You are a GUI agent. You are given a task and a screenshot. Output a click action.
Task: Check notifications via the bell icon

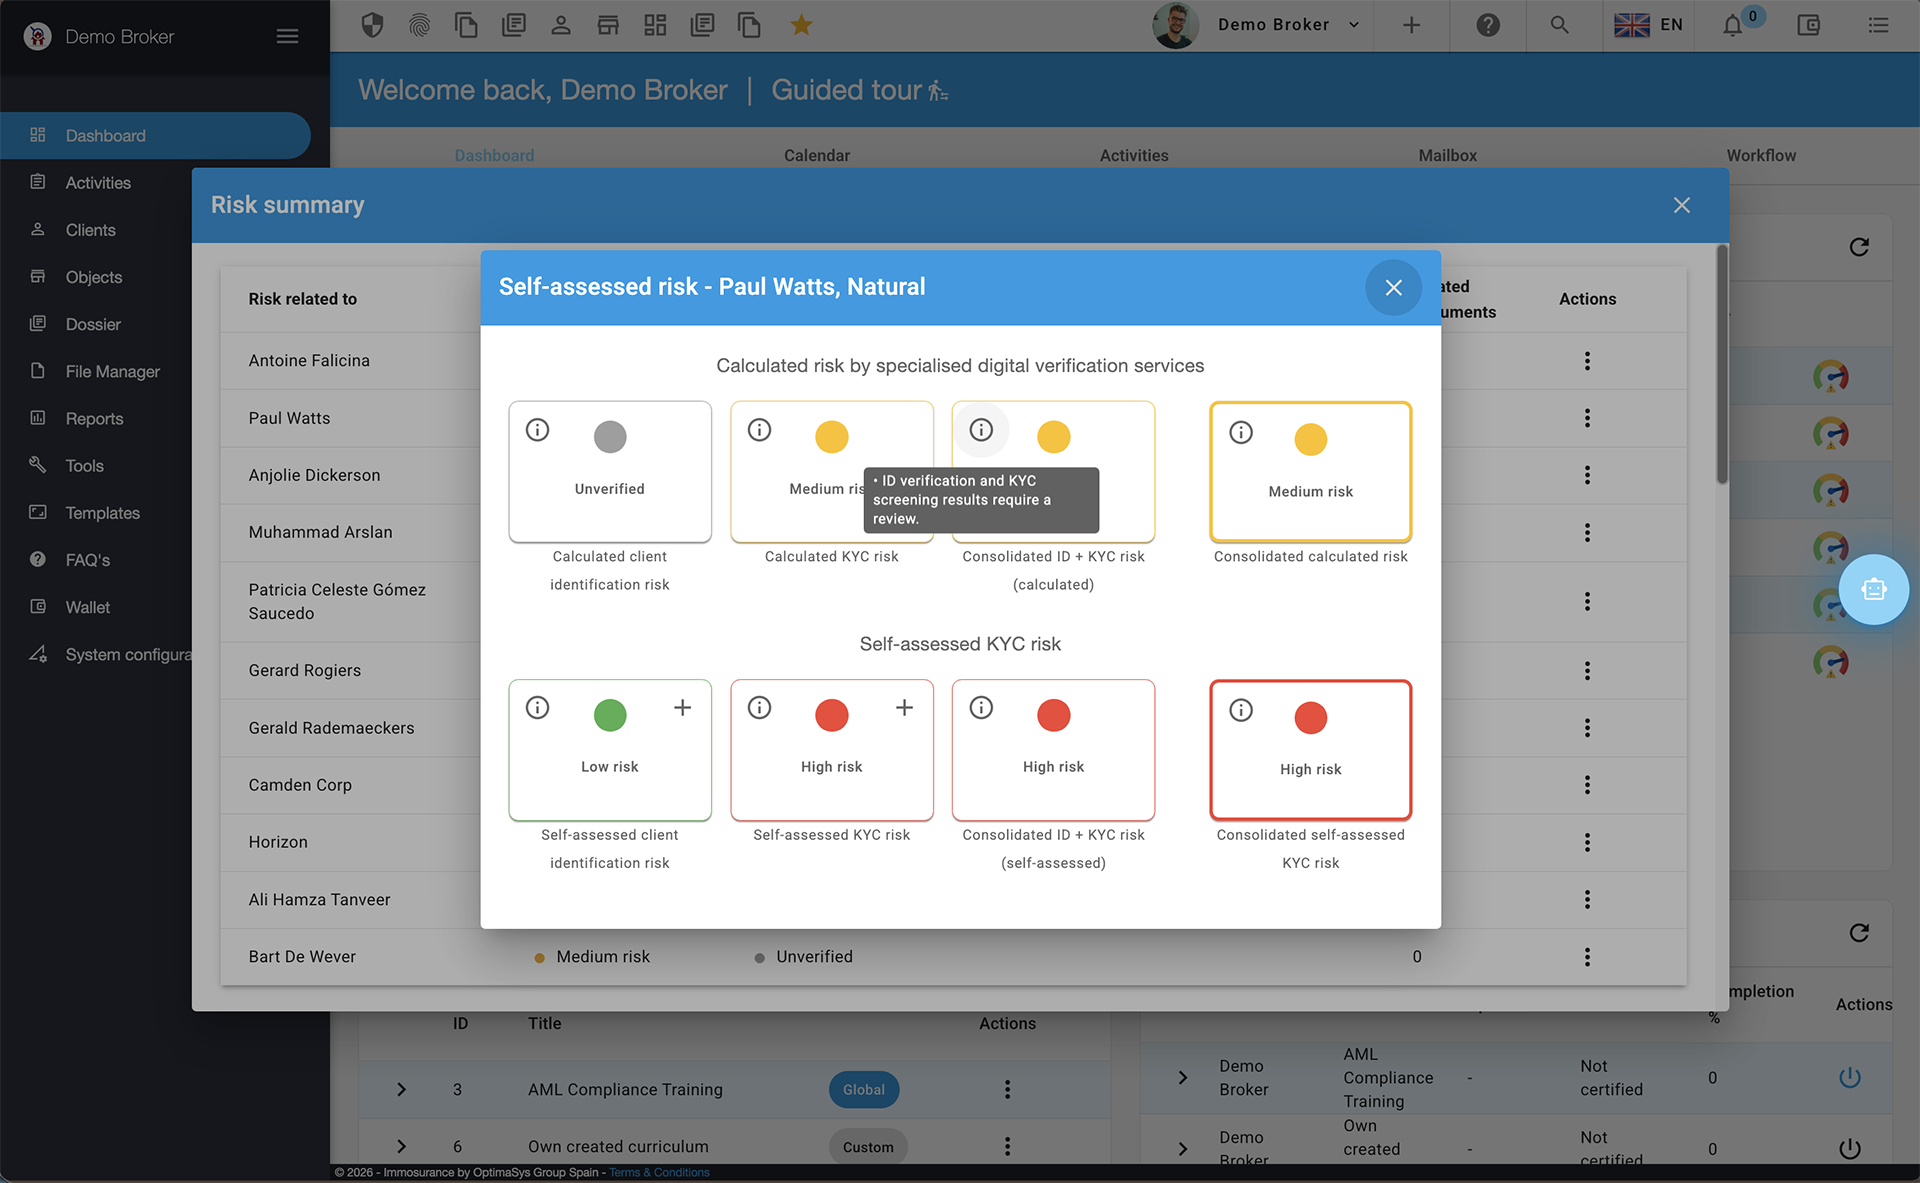(x=1731, y=25)
